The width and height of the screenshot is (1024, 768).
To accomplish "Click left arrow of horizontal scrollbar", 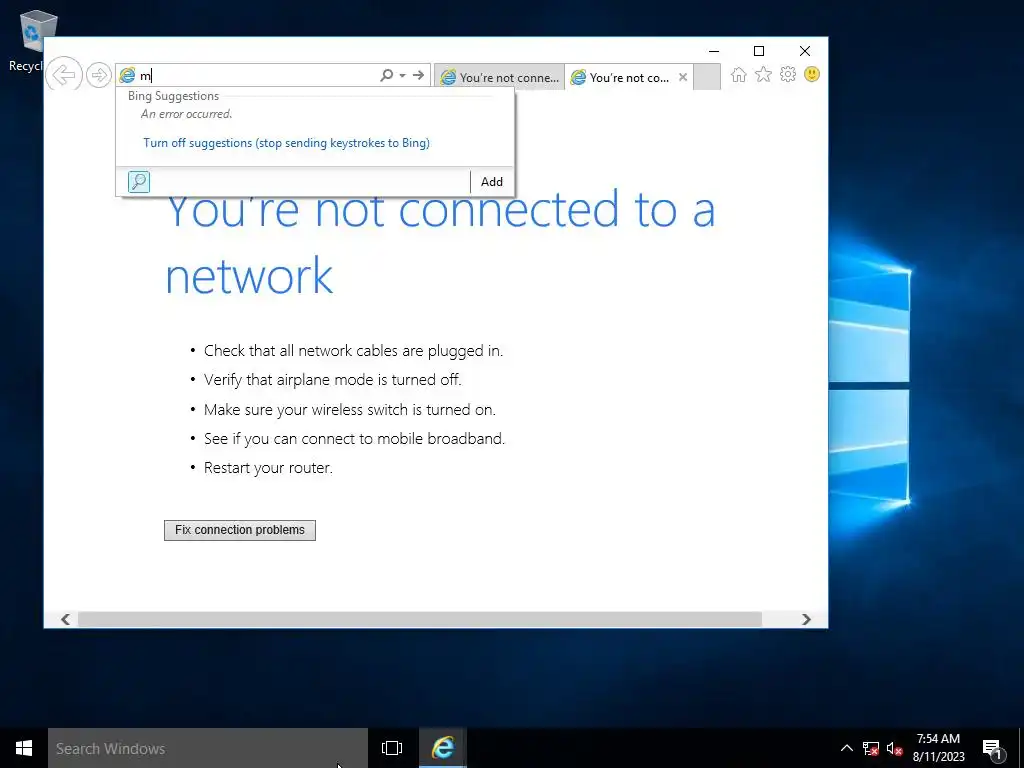I will 65,619.
